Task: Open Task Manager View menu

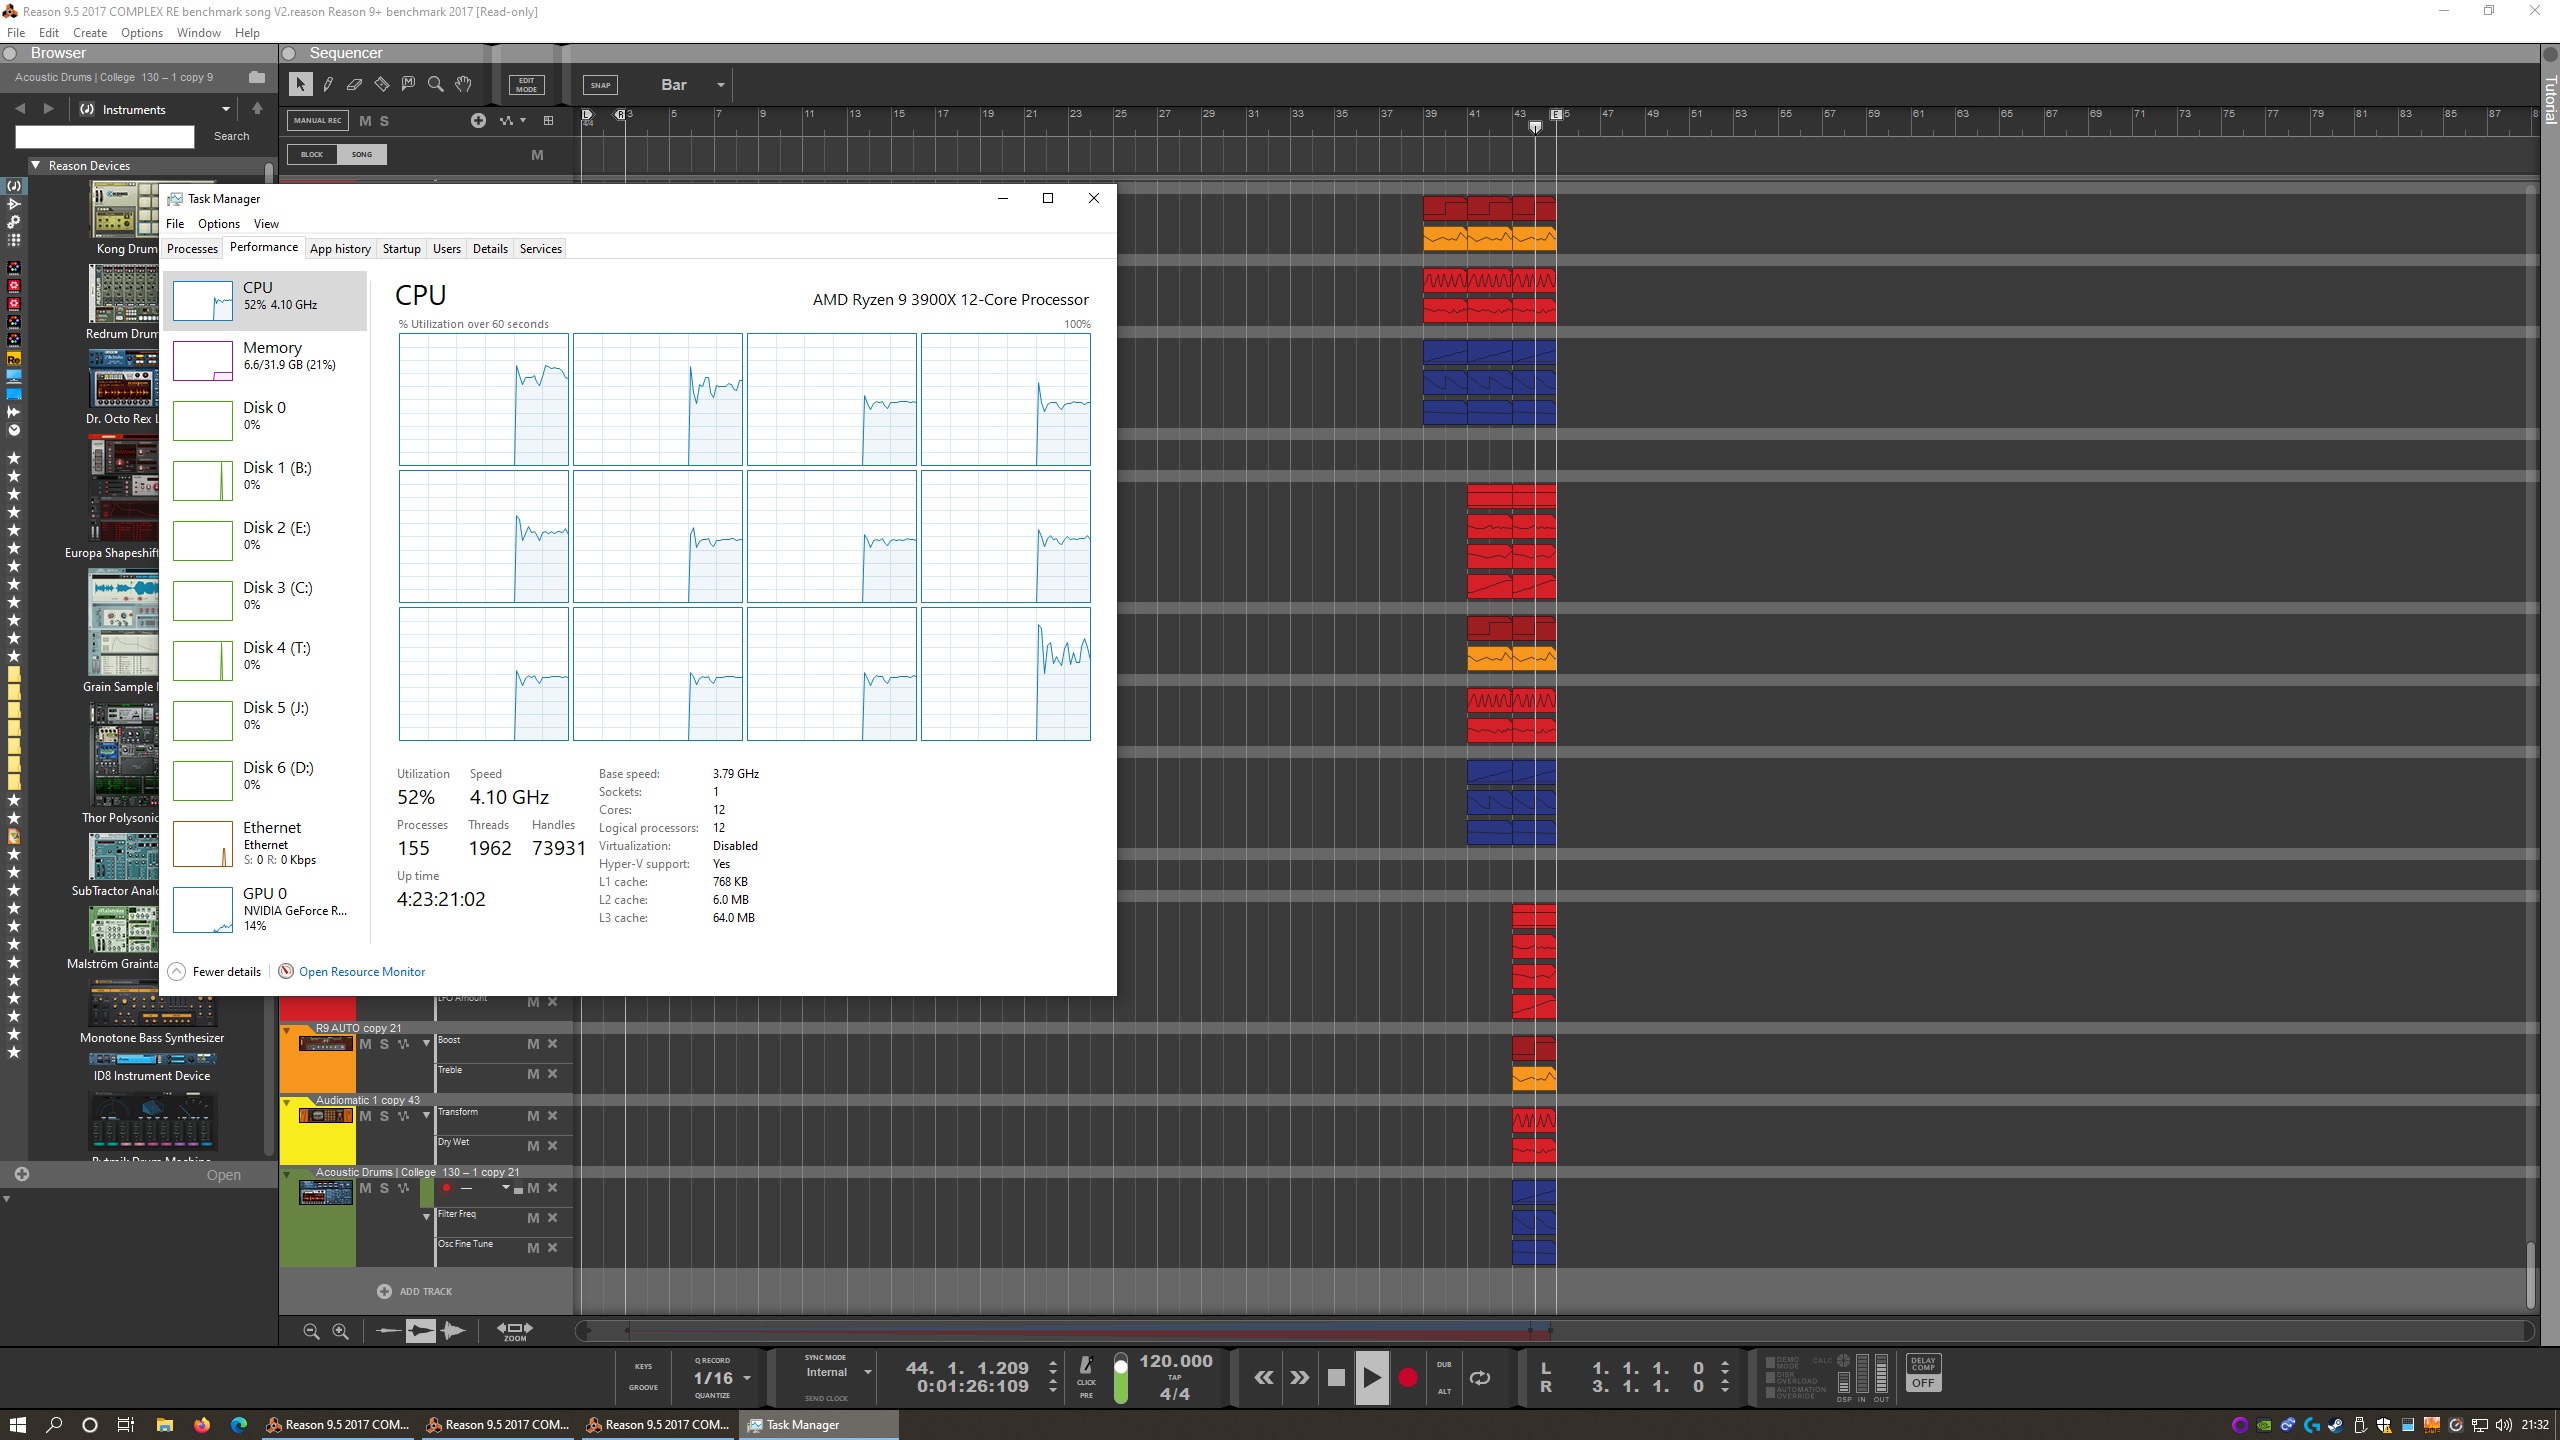Action: pyautogui.click(x=266, y=224)
